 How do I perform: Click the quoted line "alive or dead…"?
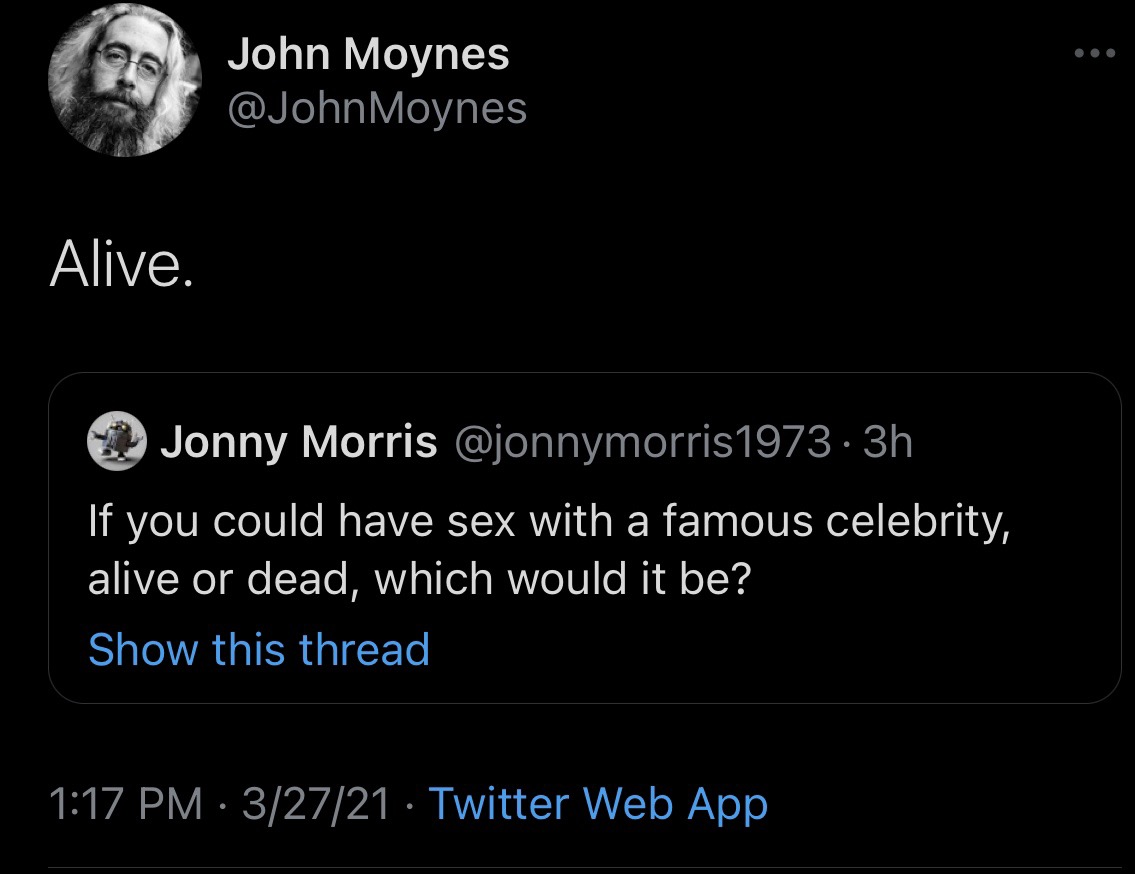point(419,580)
